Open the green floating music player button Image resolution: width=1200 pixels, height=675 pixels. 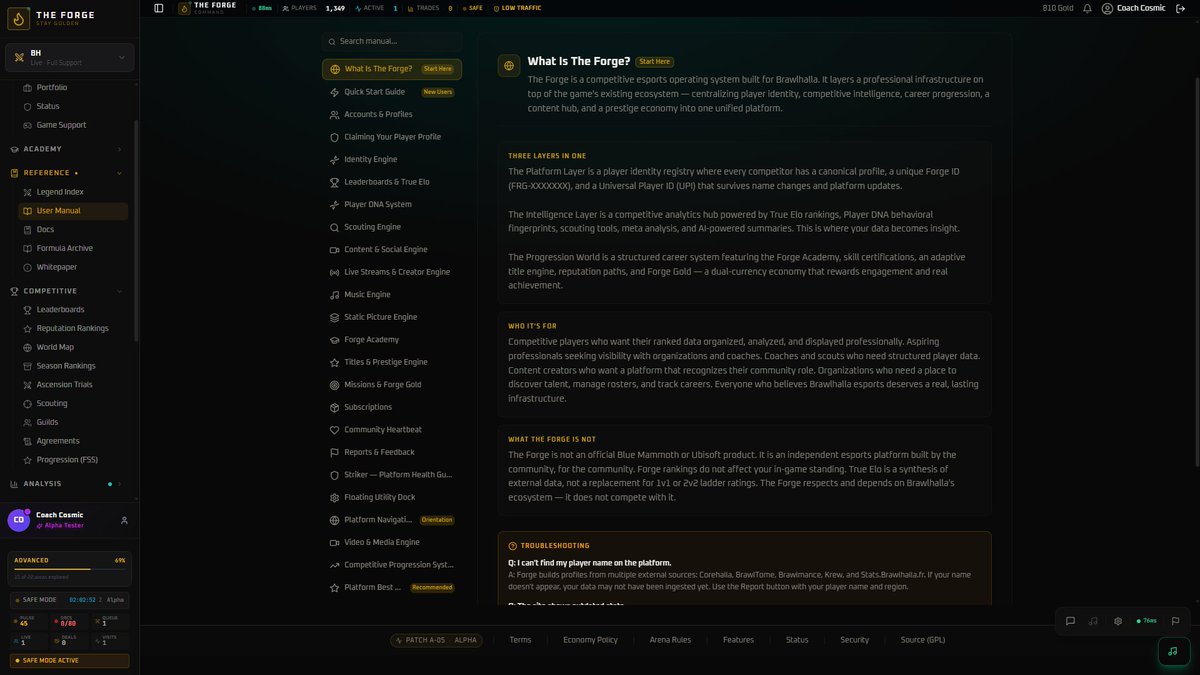[1172, 651]
